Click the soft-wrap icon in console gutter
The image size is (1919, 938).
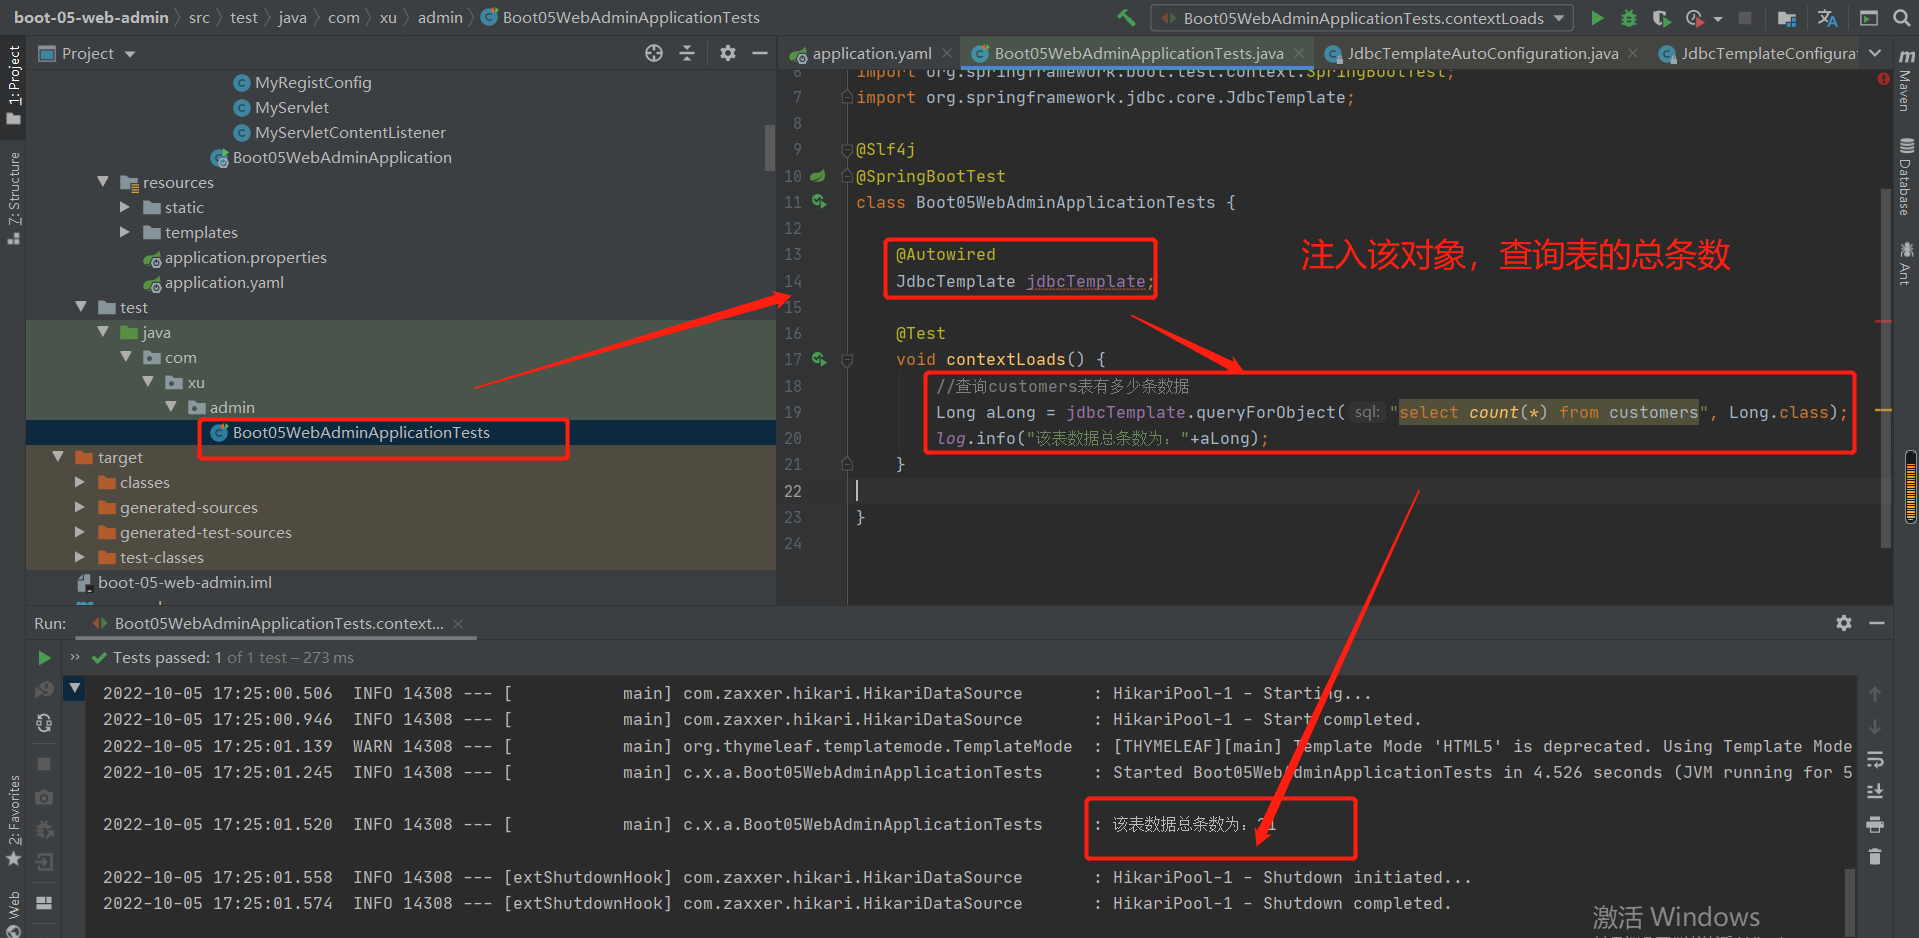pyautogui.click(x=1875, y=760)
